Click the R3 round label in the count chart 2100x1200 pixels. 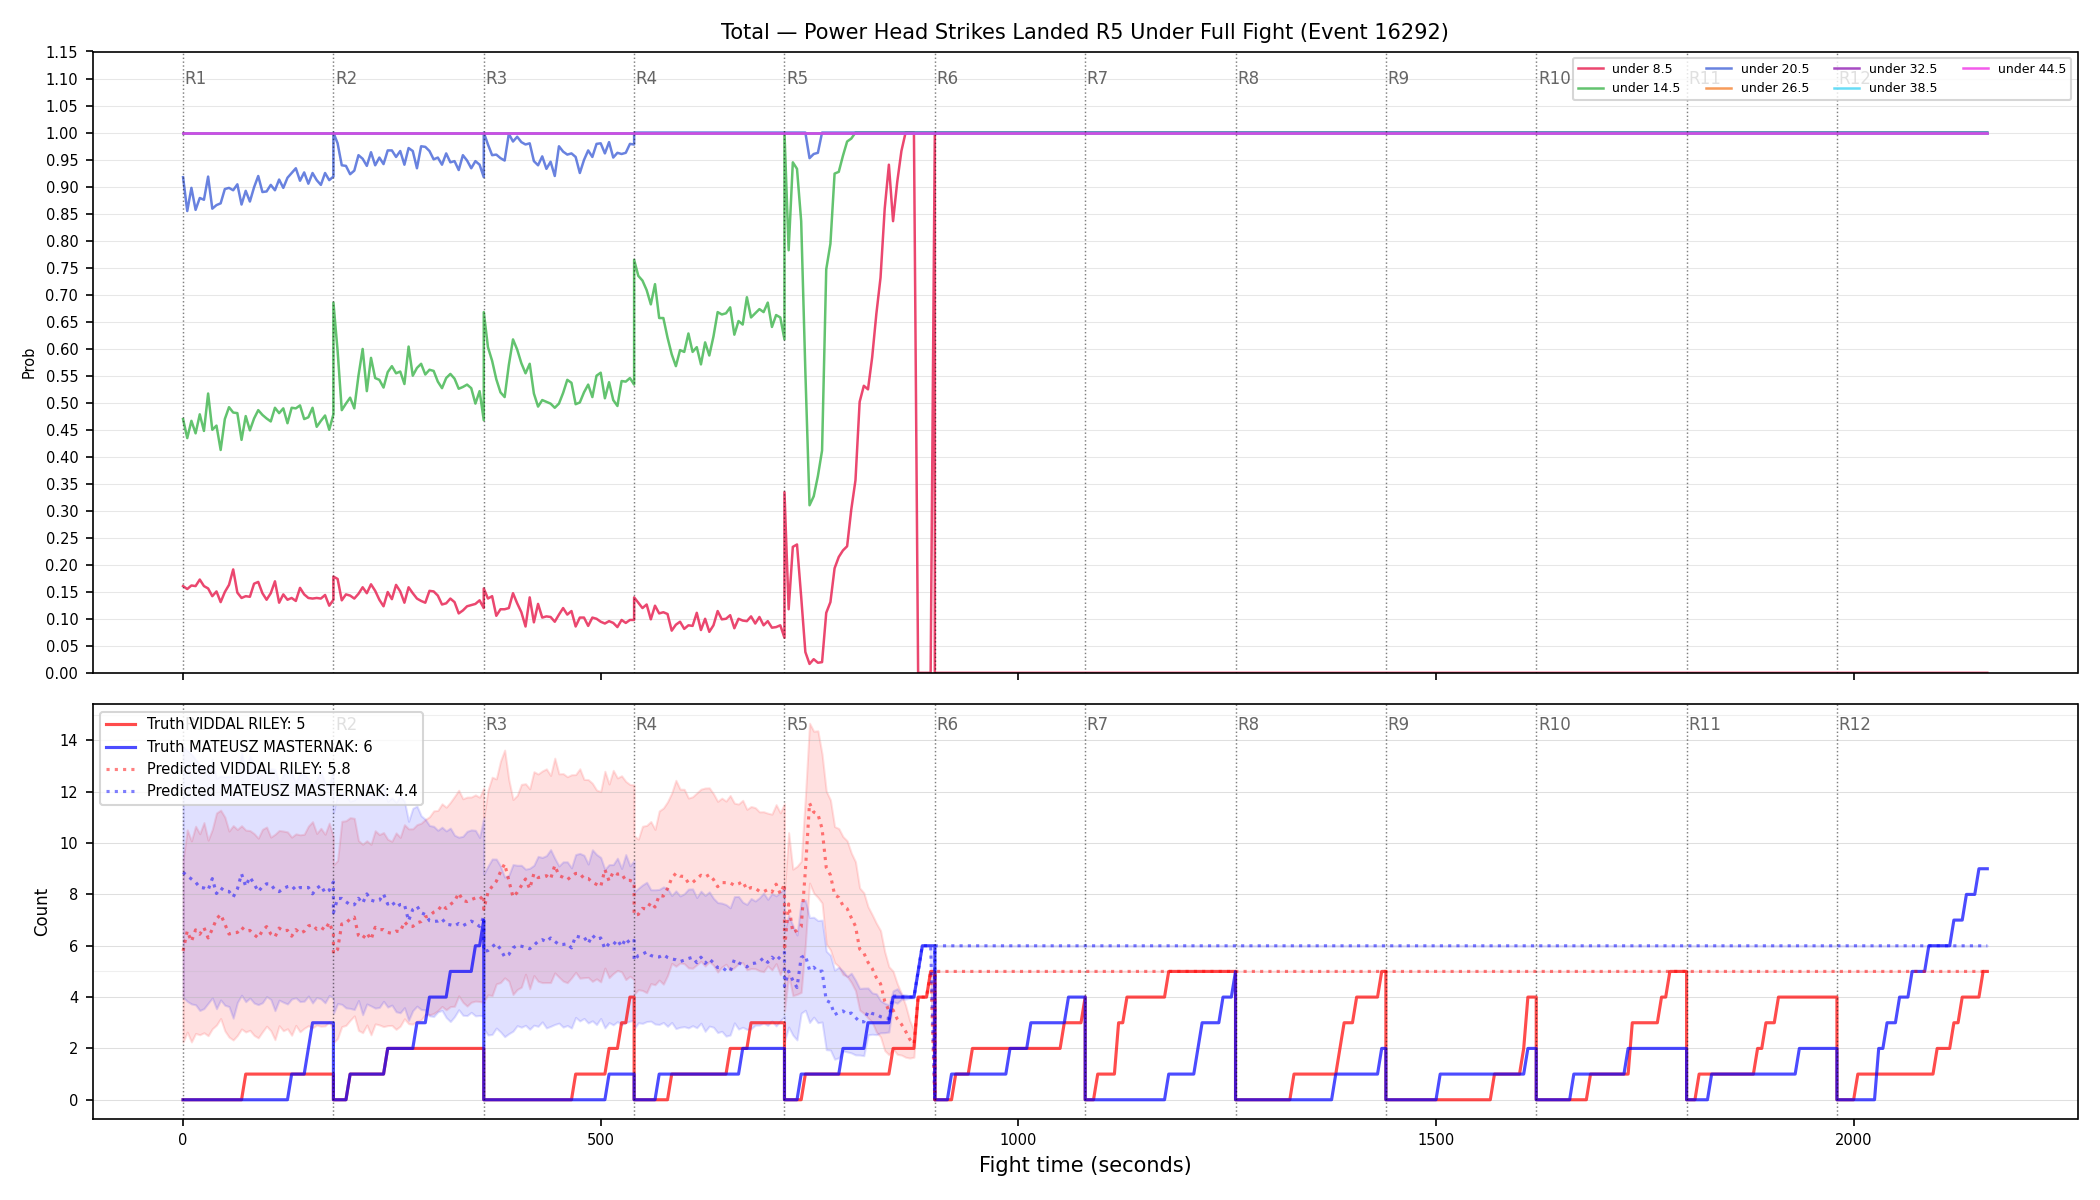coord(496,724)
